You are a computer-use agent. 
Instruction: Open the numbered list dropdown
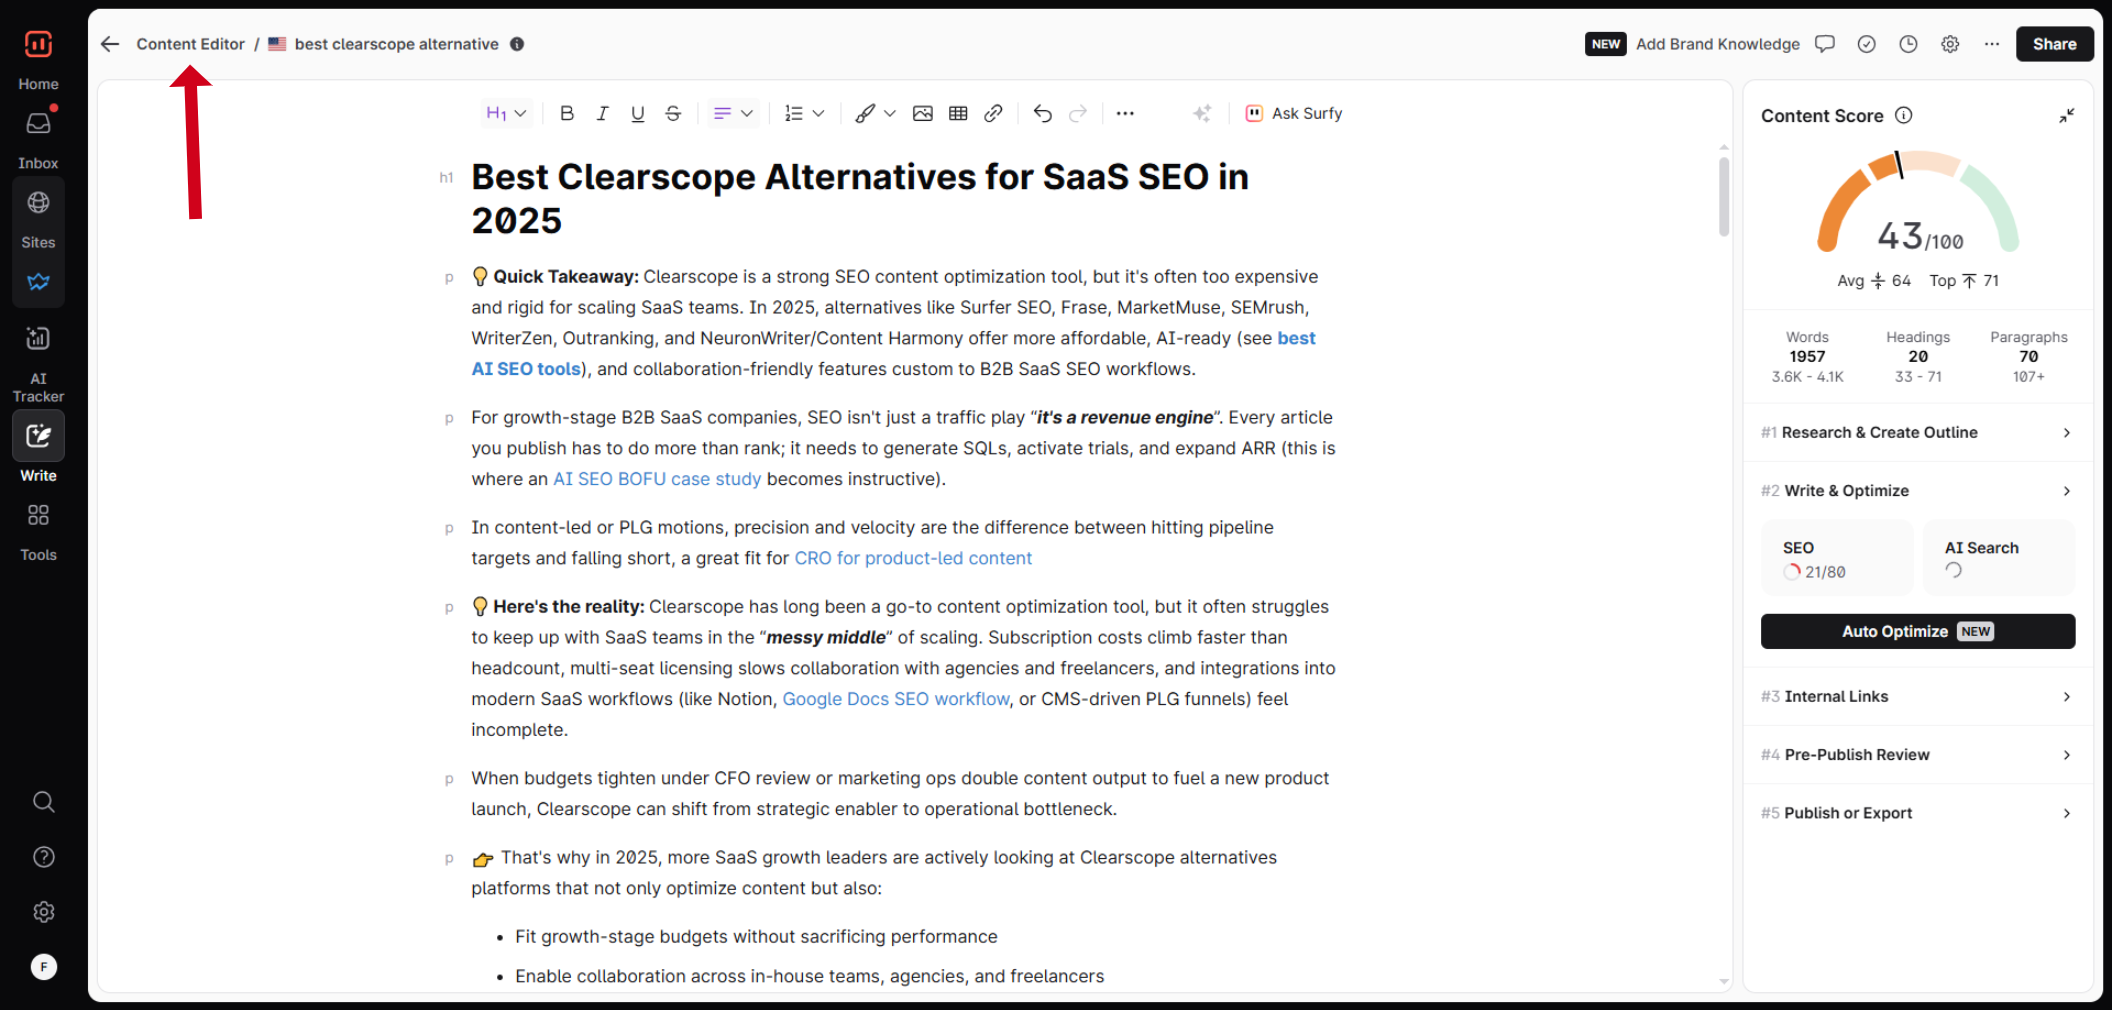(x=804, y=114)
